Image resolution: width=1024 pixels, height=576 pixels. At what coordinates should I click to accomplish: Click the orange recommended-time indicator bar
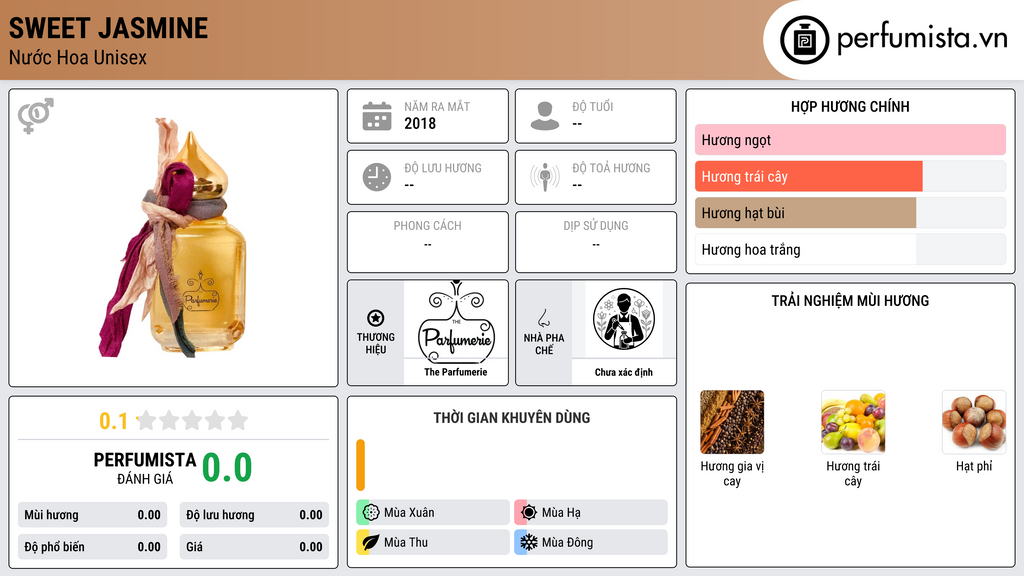point(360,465)
